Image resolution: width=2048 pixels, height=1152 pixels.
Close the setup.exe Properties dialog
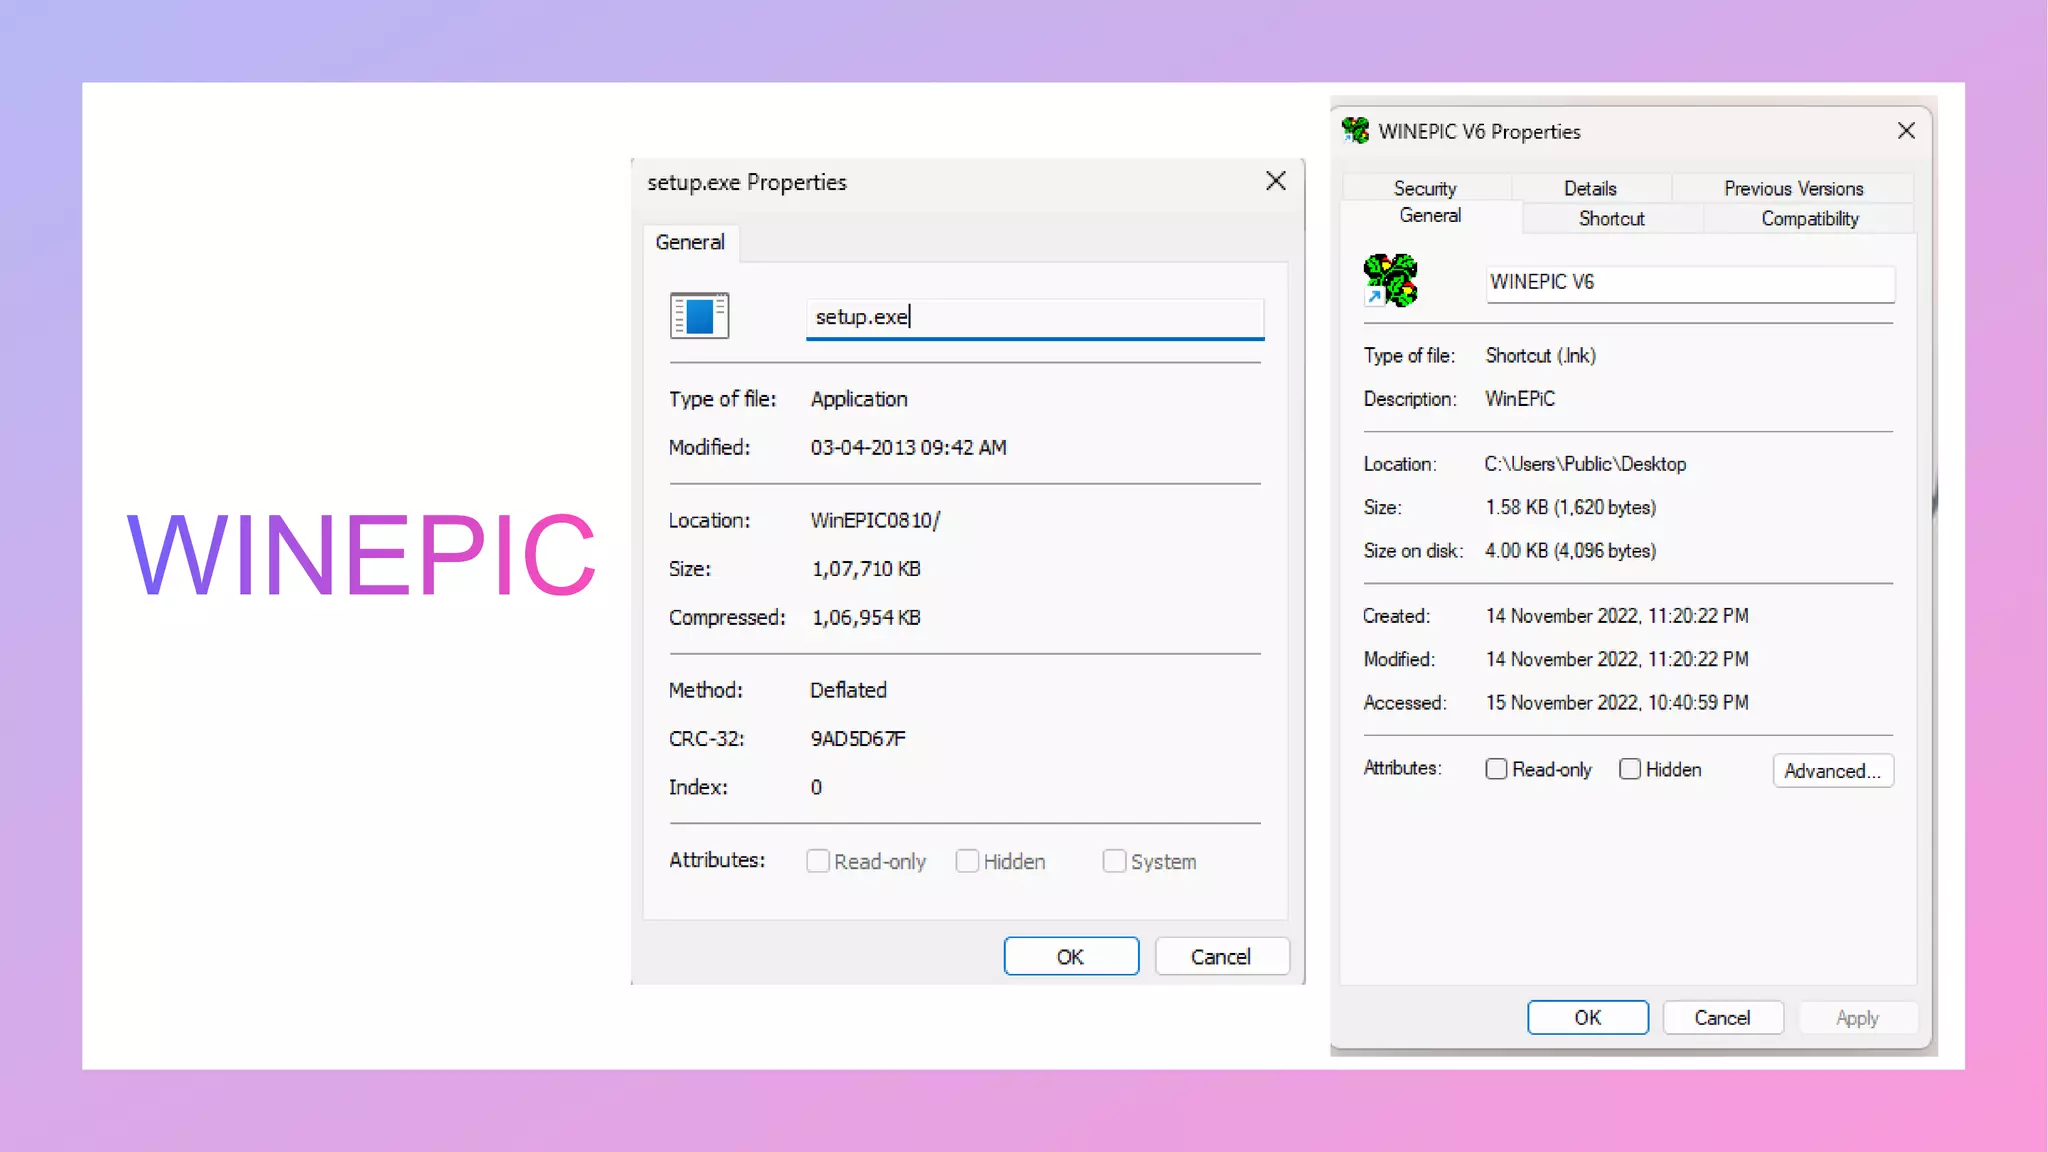[1275, 181]
